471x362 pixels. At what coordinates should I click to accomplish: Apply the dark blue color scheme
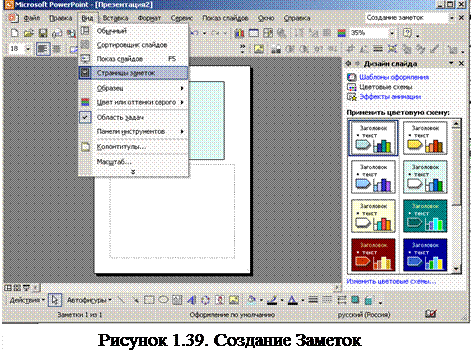(425, 255)
